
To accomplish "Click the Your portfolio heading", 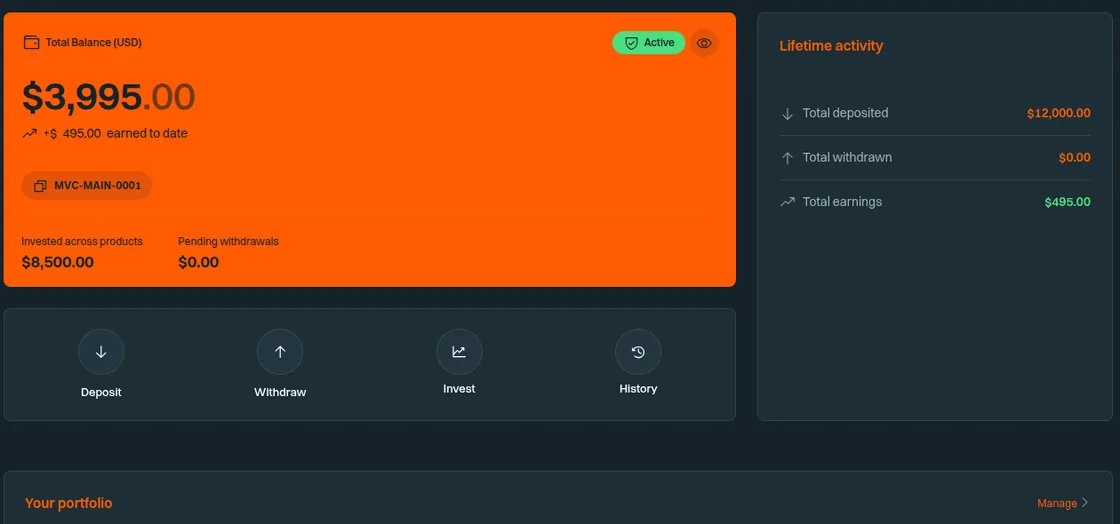I will pos(69,503).
